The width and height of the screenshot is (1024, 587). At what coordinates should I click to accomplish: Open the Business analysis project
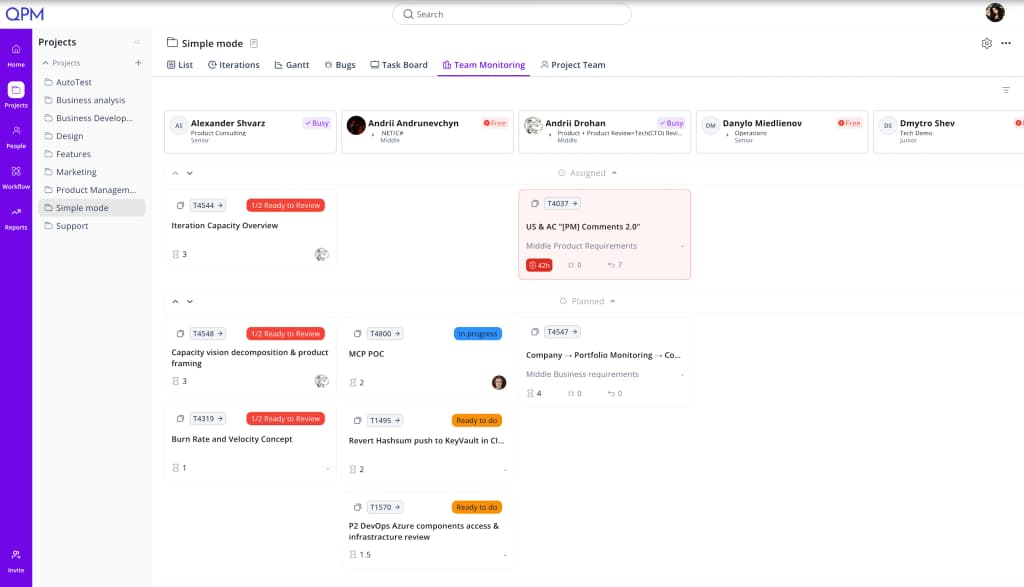[91, 100]
